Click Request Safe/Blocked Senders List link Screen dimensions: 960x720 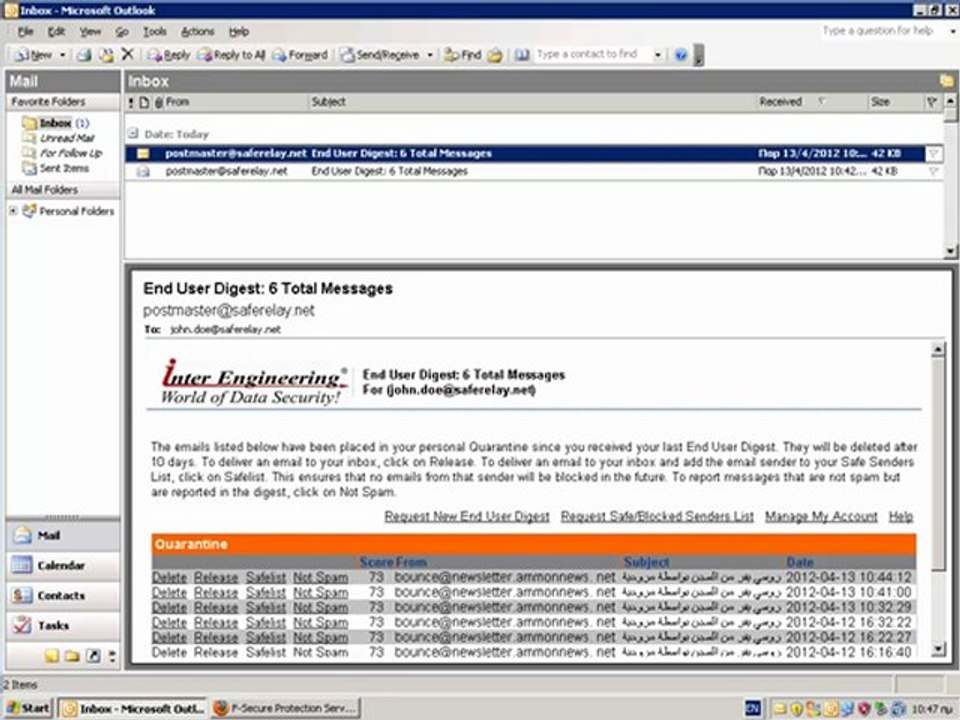[657, 517]
